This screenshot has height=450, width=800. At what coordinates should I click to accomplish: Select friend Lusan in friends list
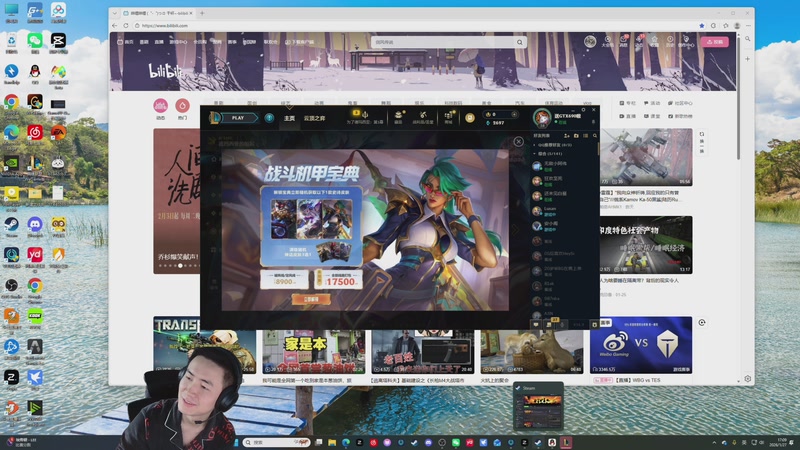[x=563, y=211]
